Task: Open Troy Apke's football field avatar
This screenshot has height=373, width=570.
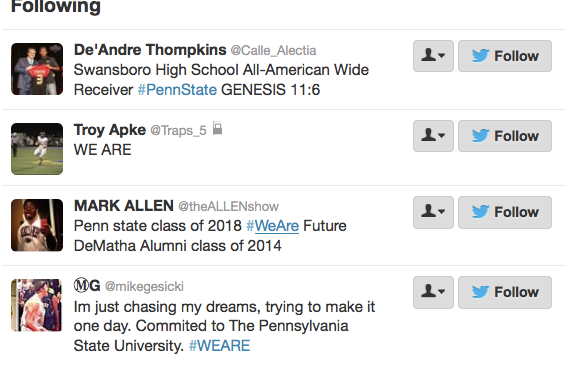Action: click(x=37, y=149)
